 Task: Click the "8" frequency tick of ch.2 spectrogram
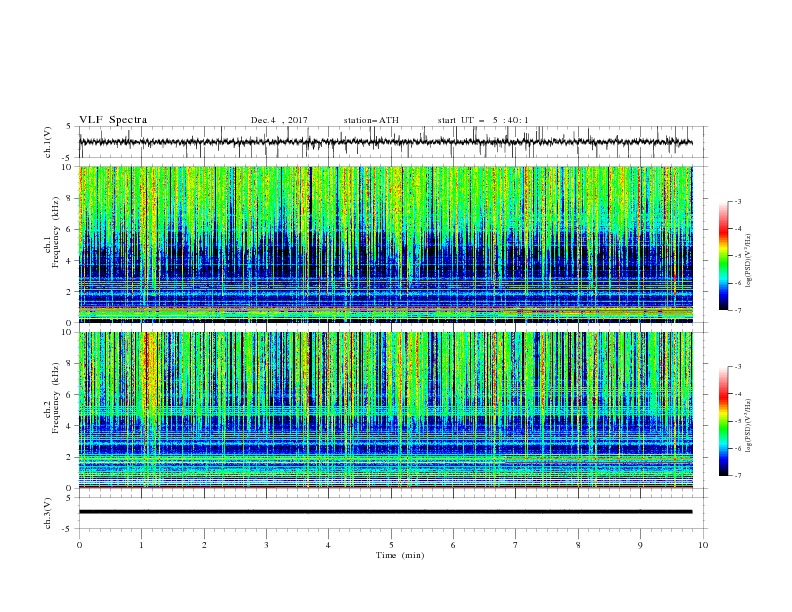(71, 364)
